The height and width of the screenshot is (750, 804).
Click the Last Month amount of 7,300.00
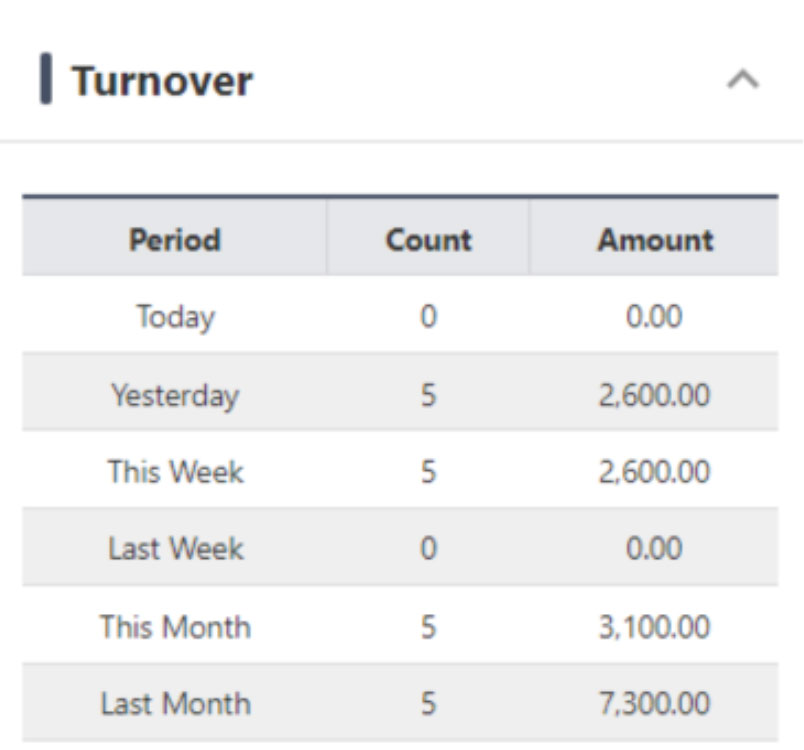[655, 704]
